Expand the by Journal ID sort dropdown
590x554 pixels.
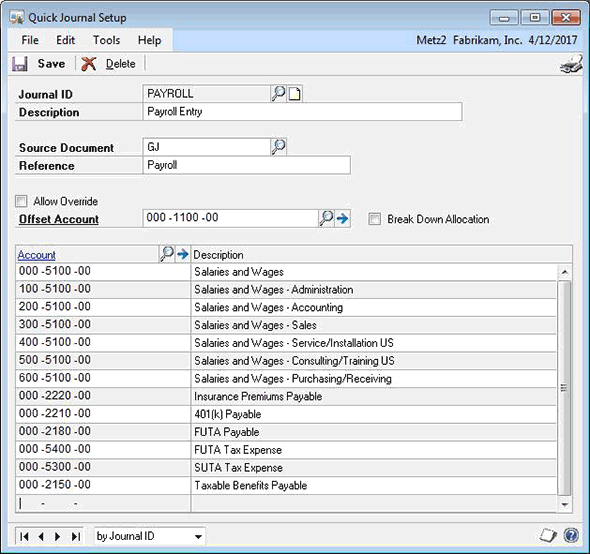(198, 536)
